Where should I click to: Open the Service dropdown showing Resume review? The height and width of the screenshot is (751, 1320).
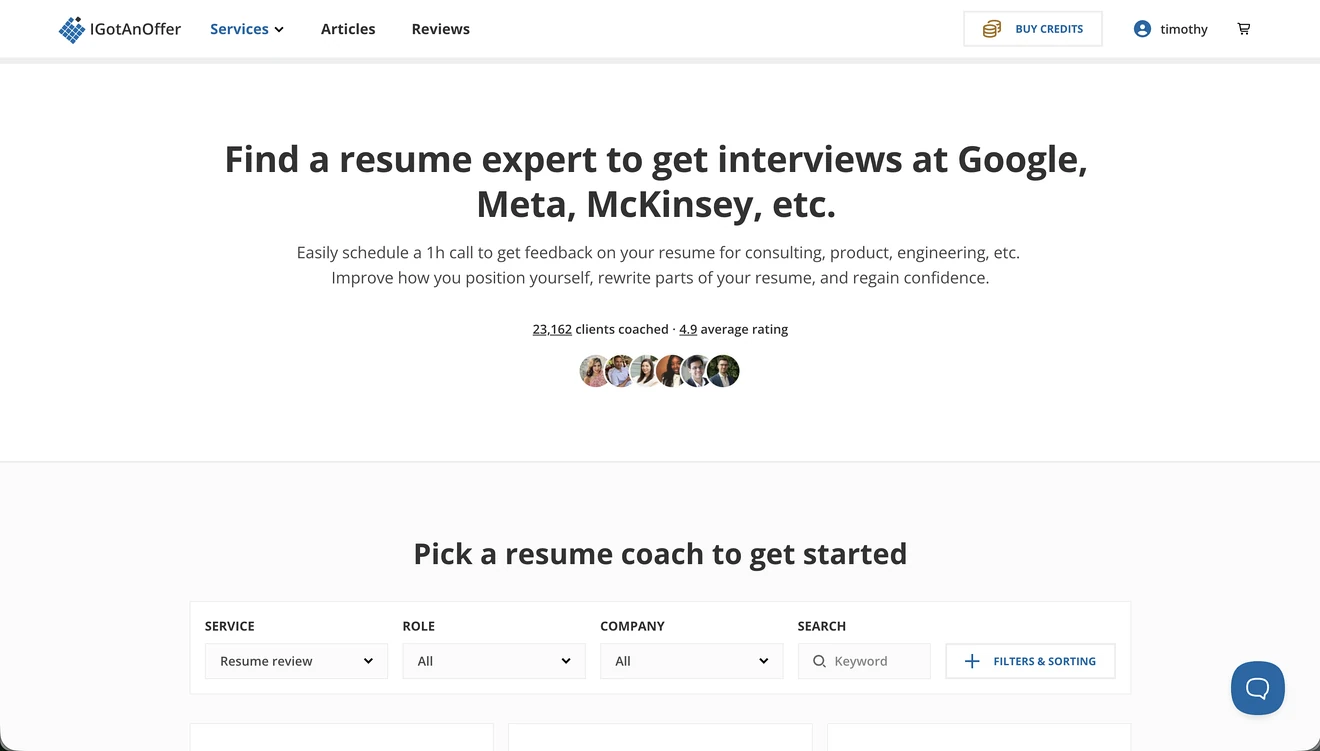296,661
